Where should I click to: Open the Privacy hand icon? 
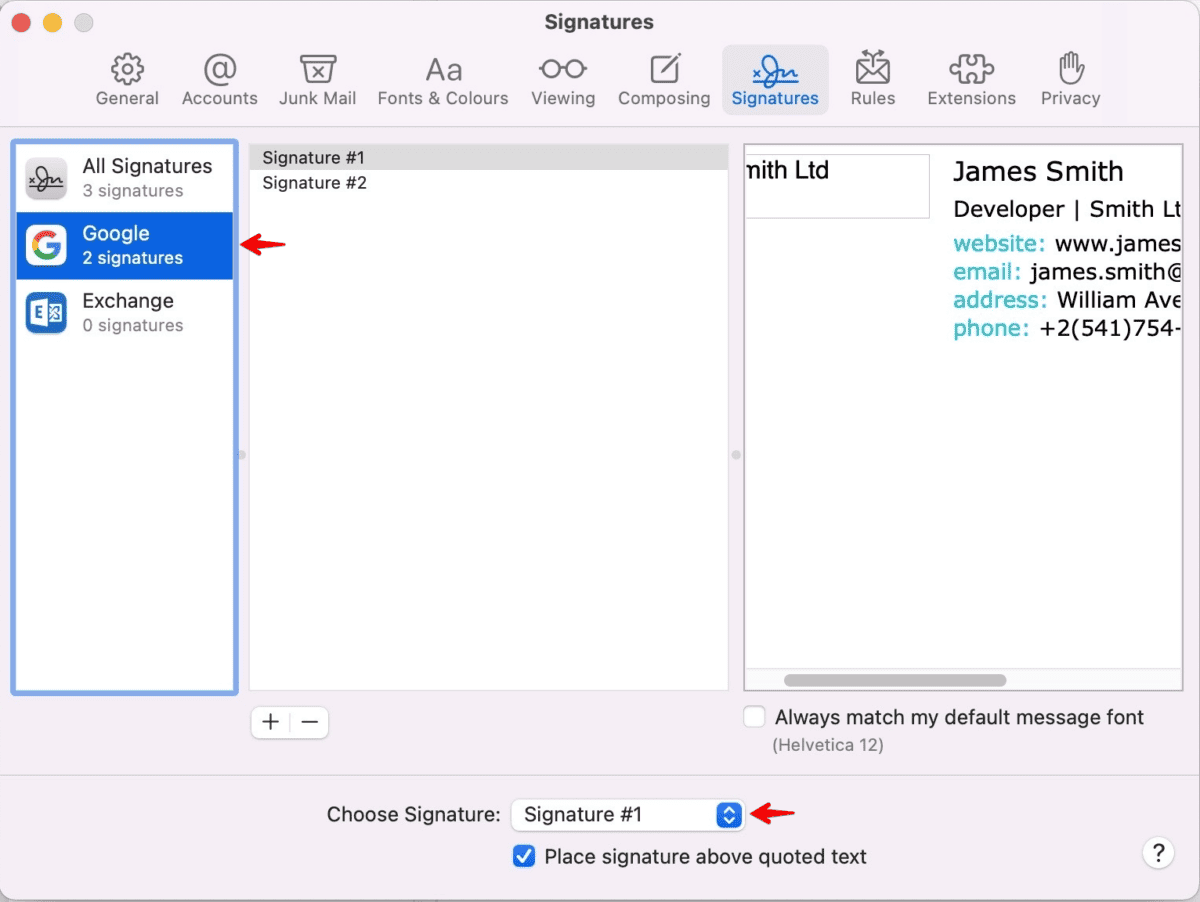(x=1070, y=71)
